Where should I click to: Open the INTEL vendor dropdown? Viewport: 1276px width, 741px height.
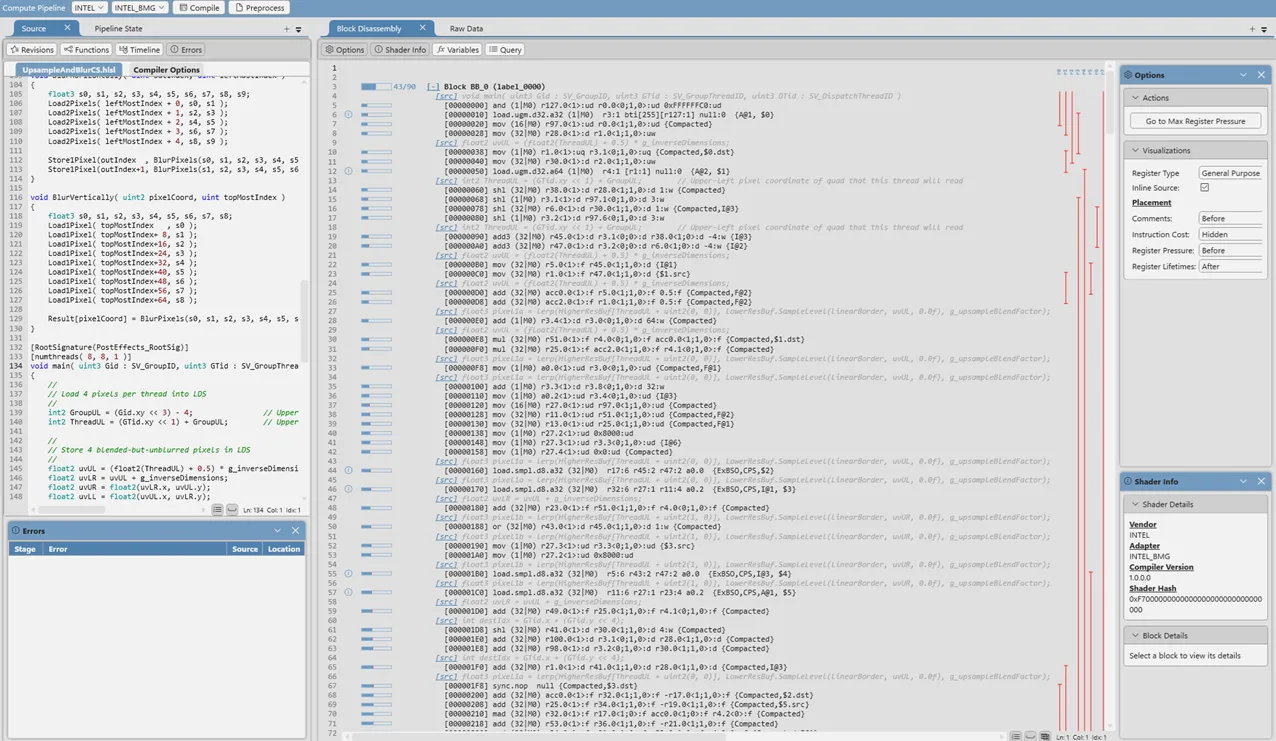(89, 7)
